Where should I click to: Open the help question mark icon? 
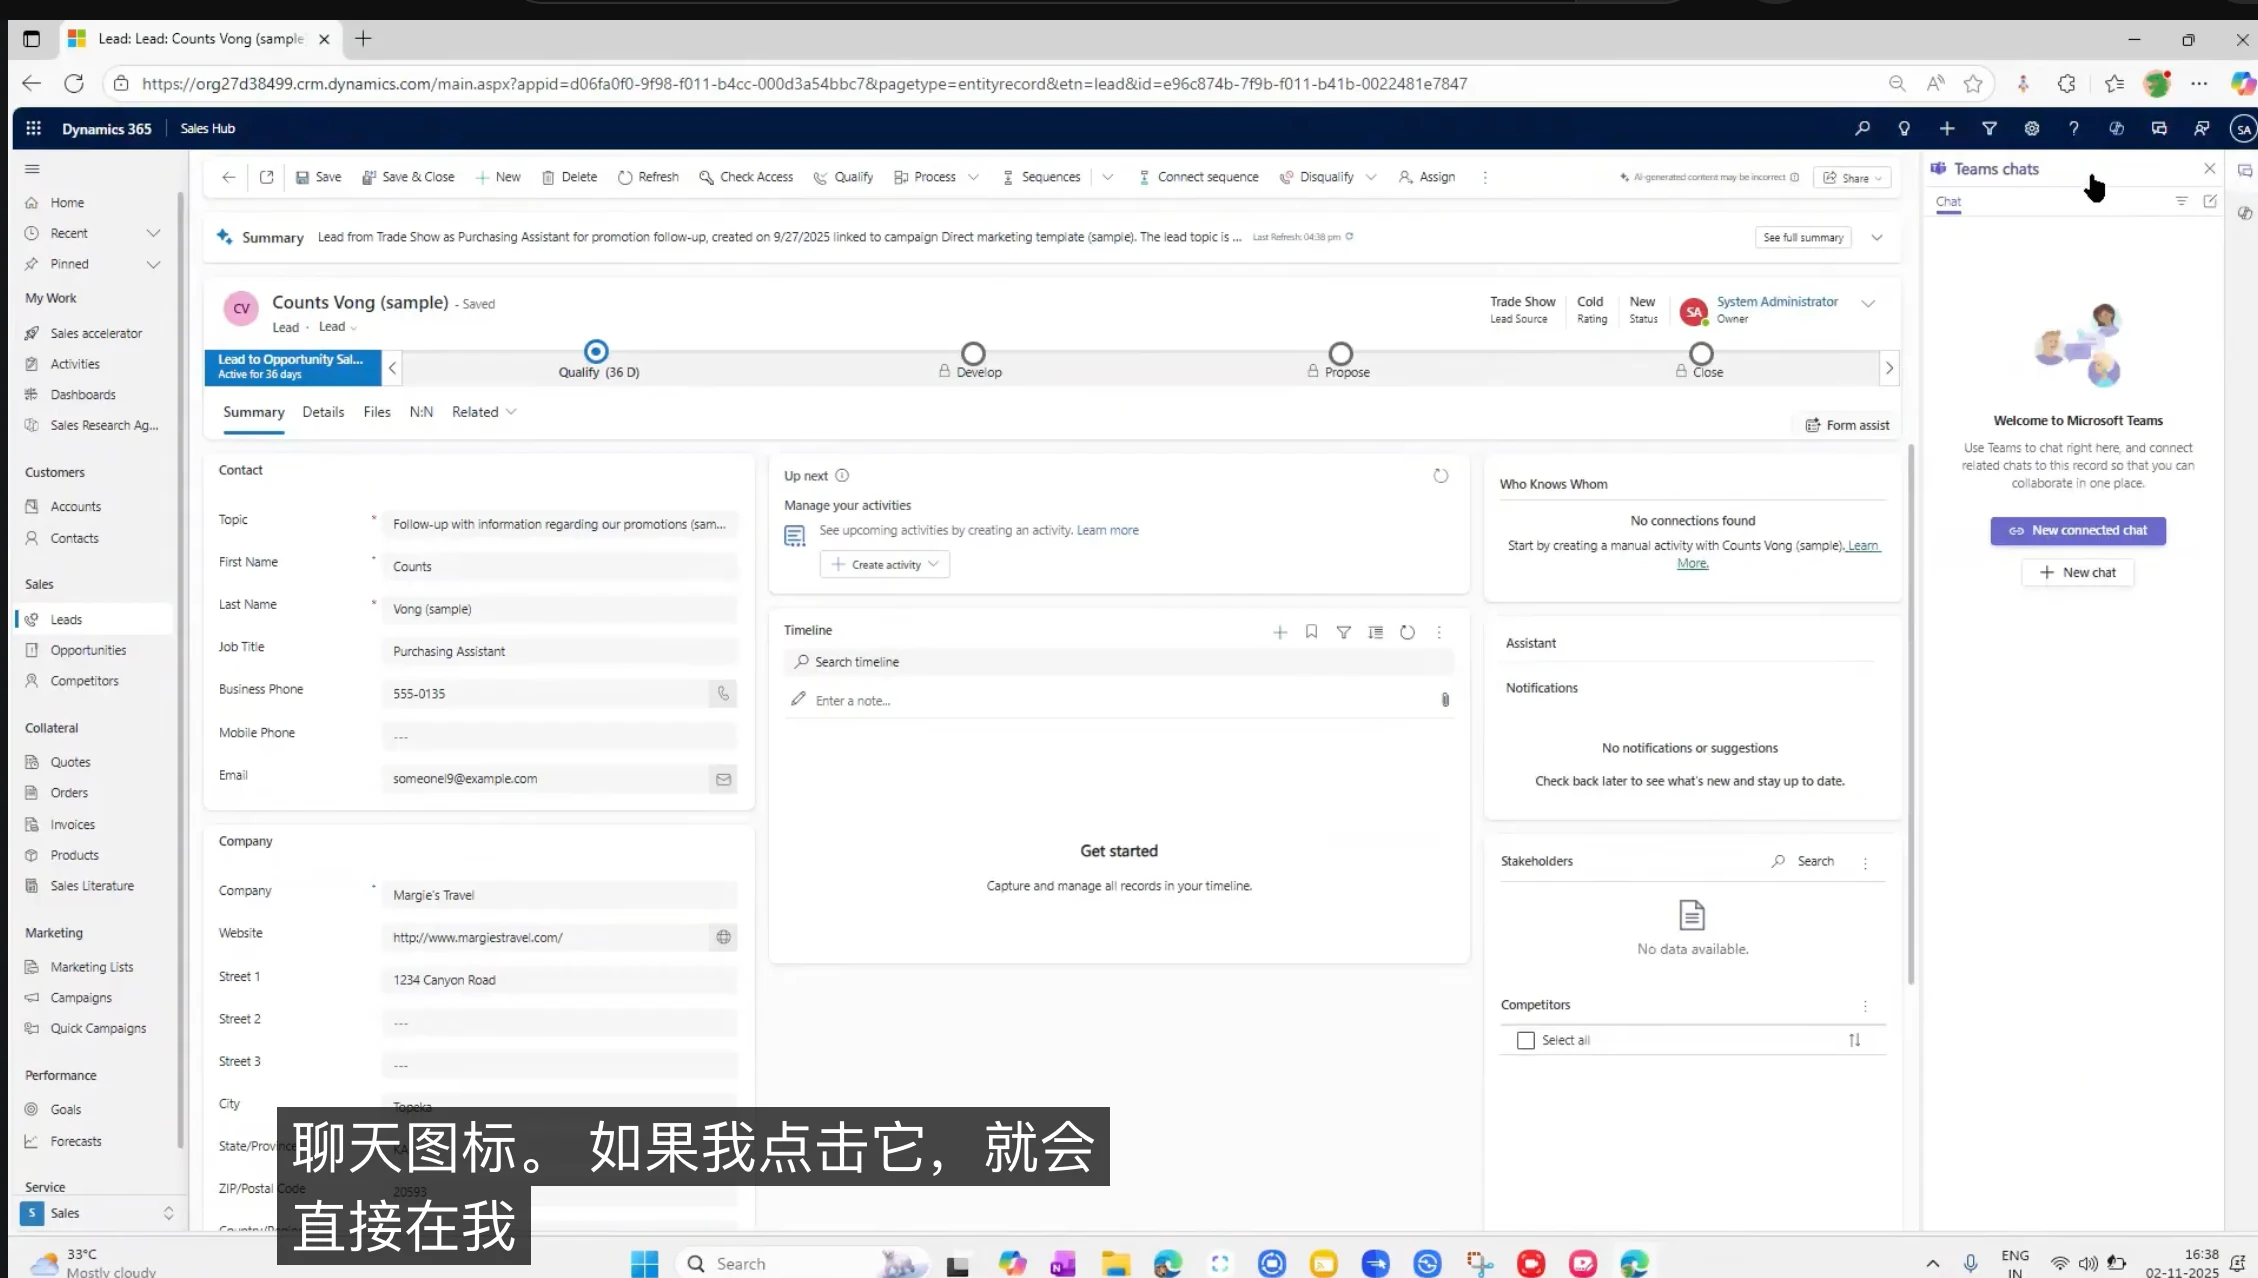click(x=2074, y=128)
